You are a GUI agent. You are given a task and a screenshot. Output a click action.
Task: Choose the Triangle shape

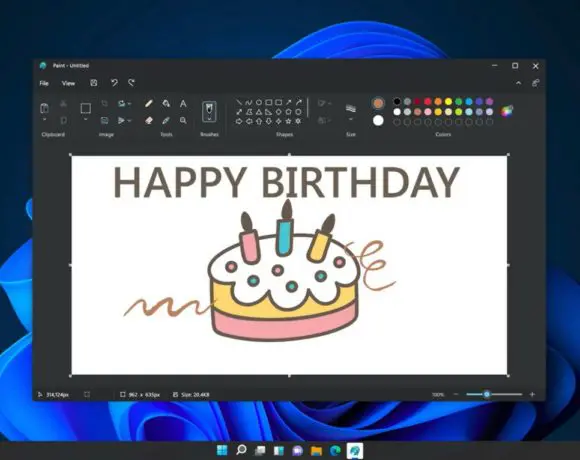(x=259, y=112)
